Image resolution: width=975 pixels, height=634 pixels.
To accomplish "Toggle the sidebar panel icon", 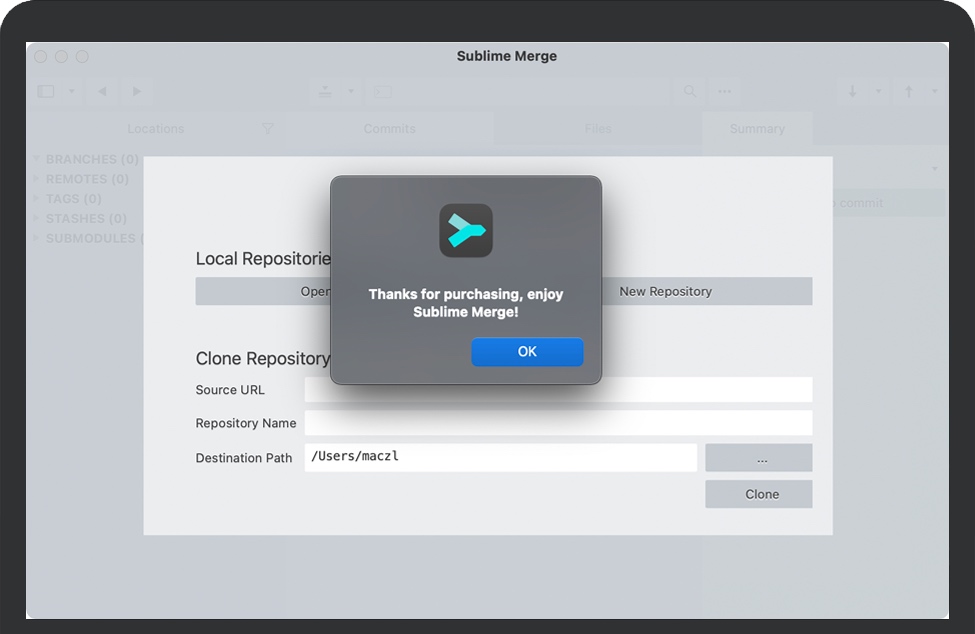I will click(x=46, y=91).
